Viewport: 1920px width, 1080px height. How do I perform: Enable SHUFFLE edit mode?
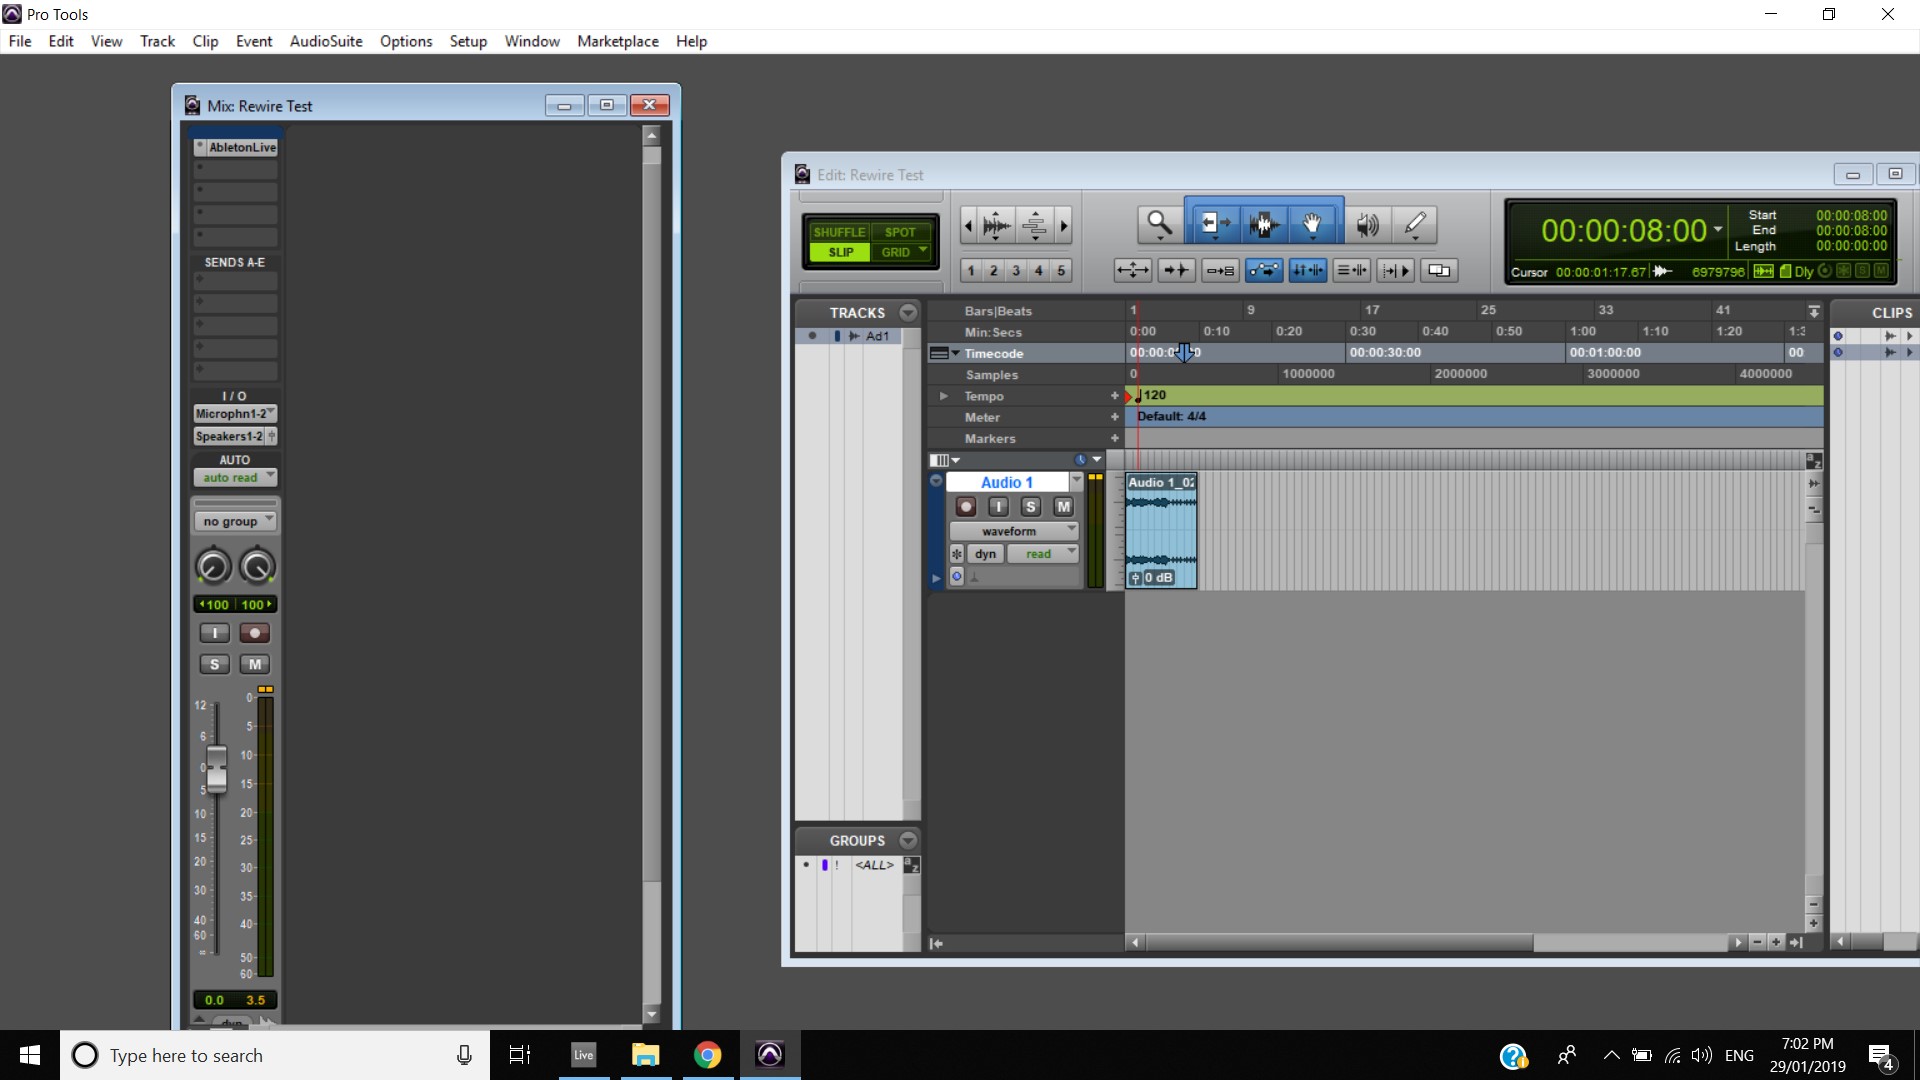tap(838, 232)
